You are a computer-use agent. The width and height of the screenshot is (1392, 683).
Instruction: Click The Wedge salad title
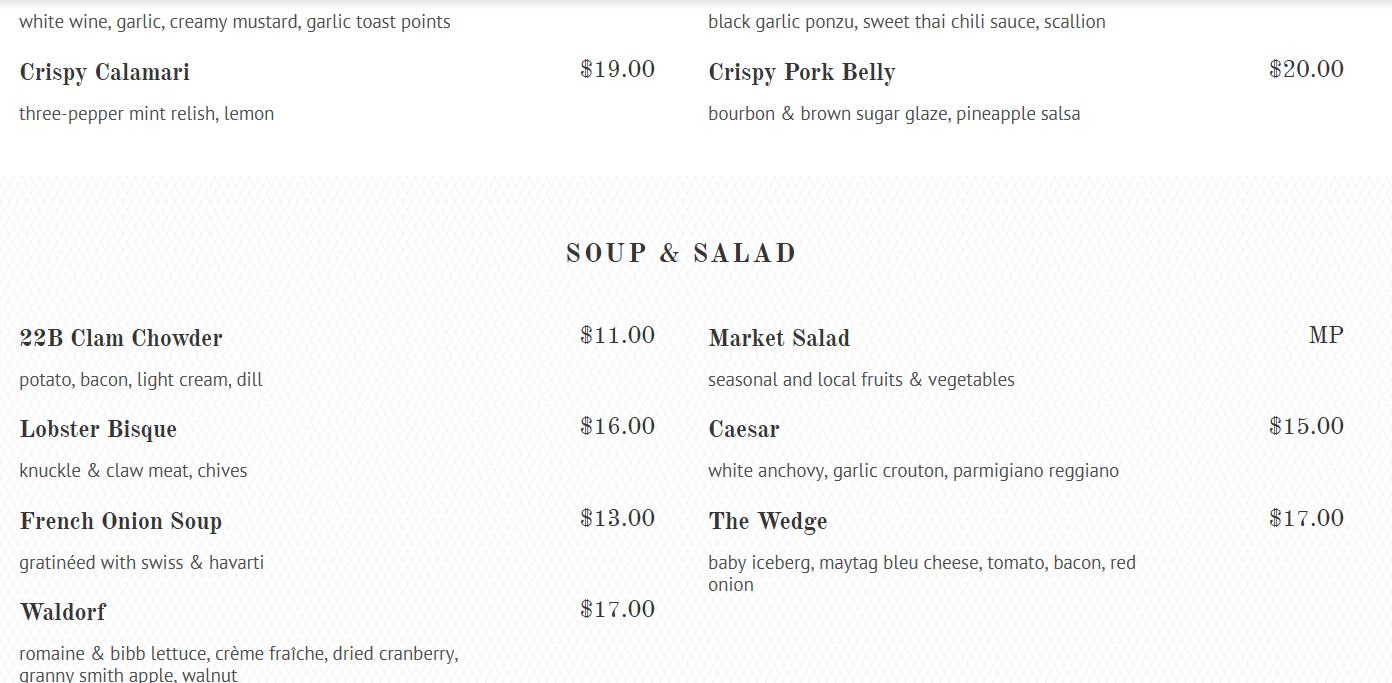767,521
